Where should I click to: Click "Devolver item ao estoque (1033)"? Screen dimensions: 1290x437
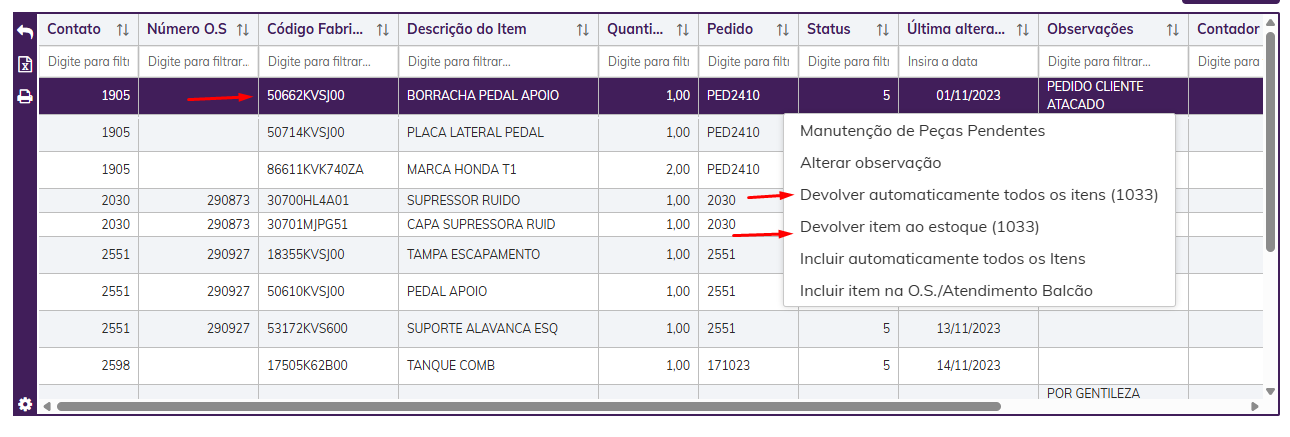(x=919, y=227)
